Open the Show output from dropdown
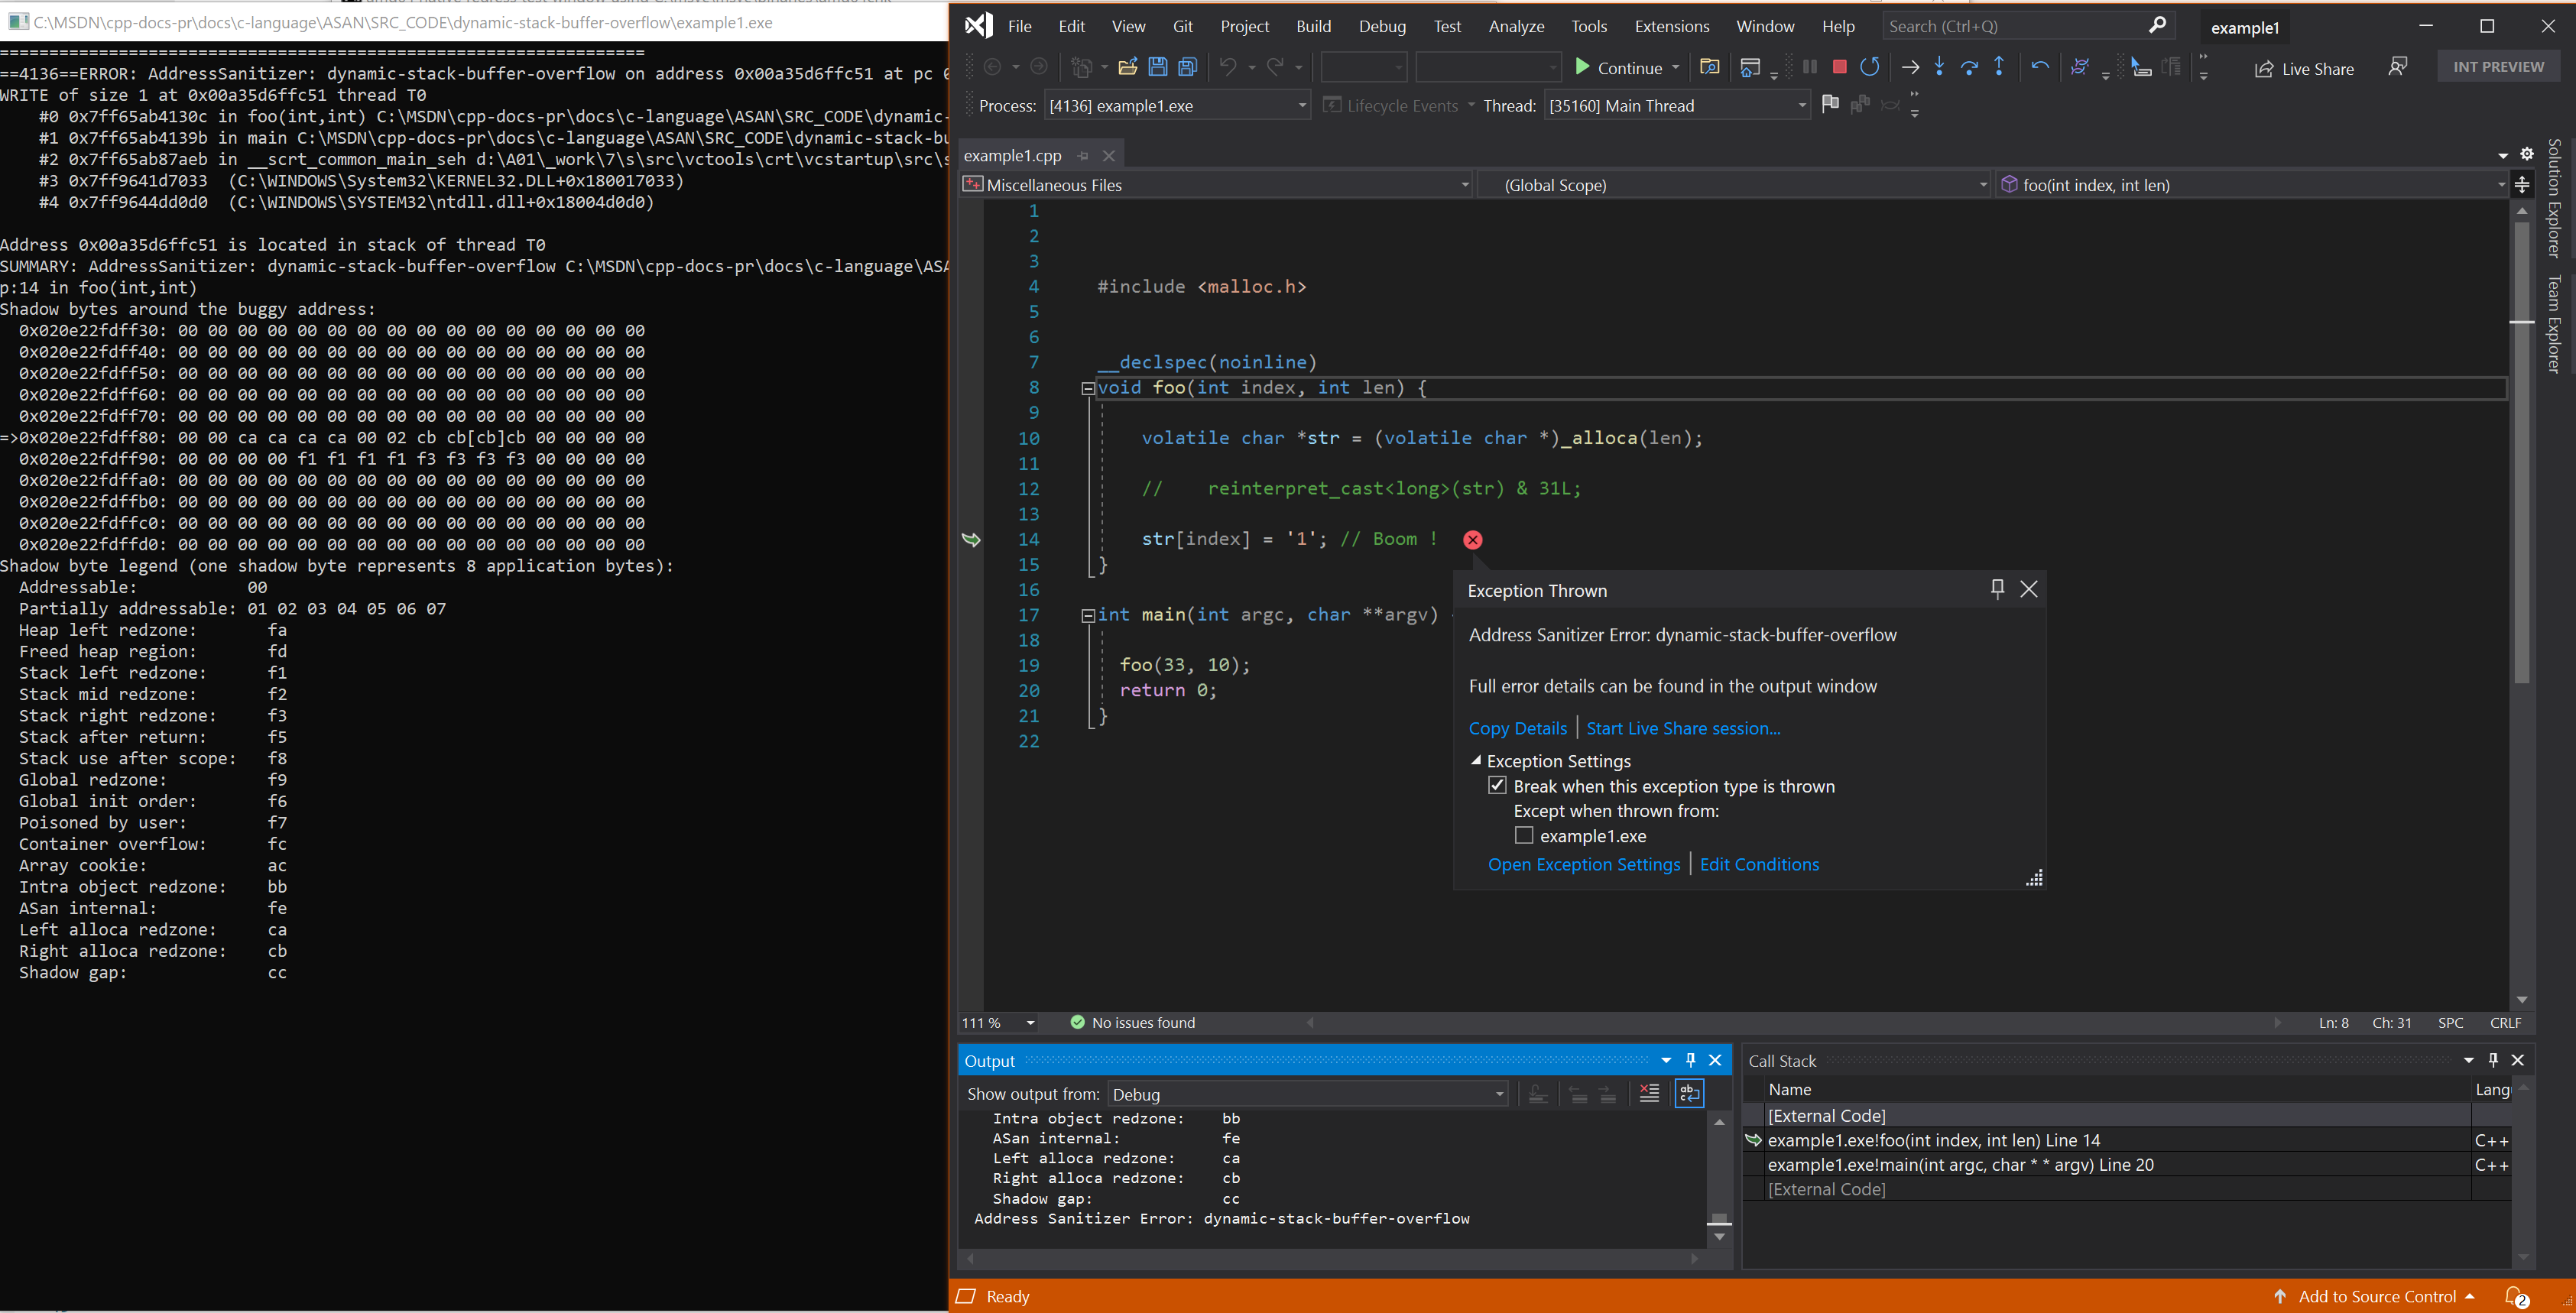 point(1500,1094)
